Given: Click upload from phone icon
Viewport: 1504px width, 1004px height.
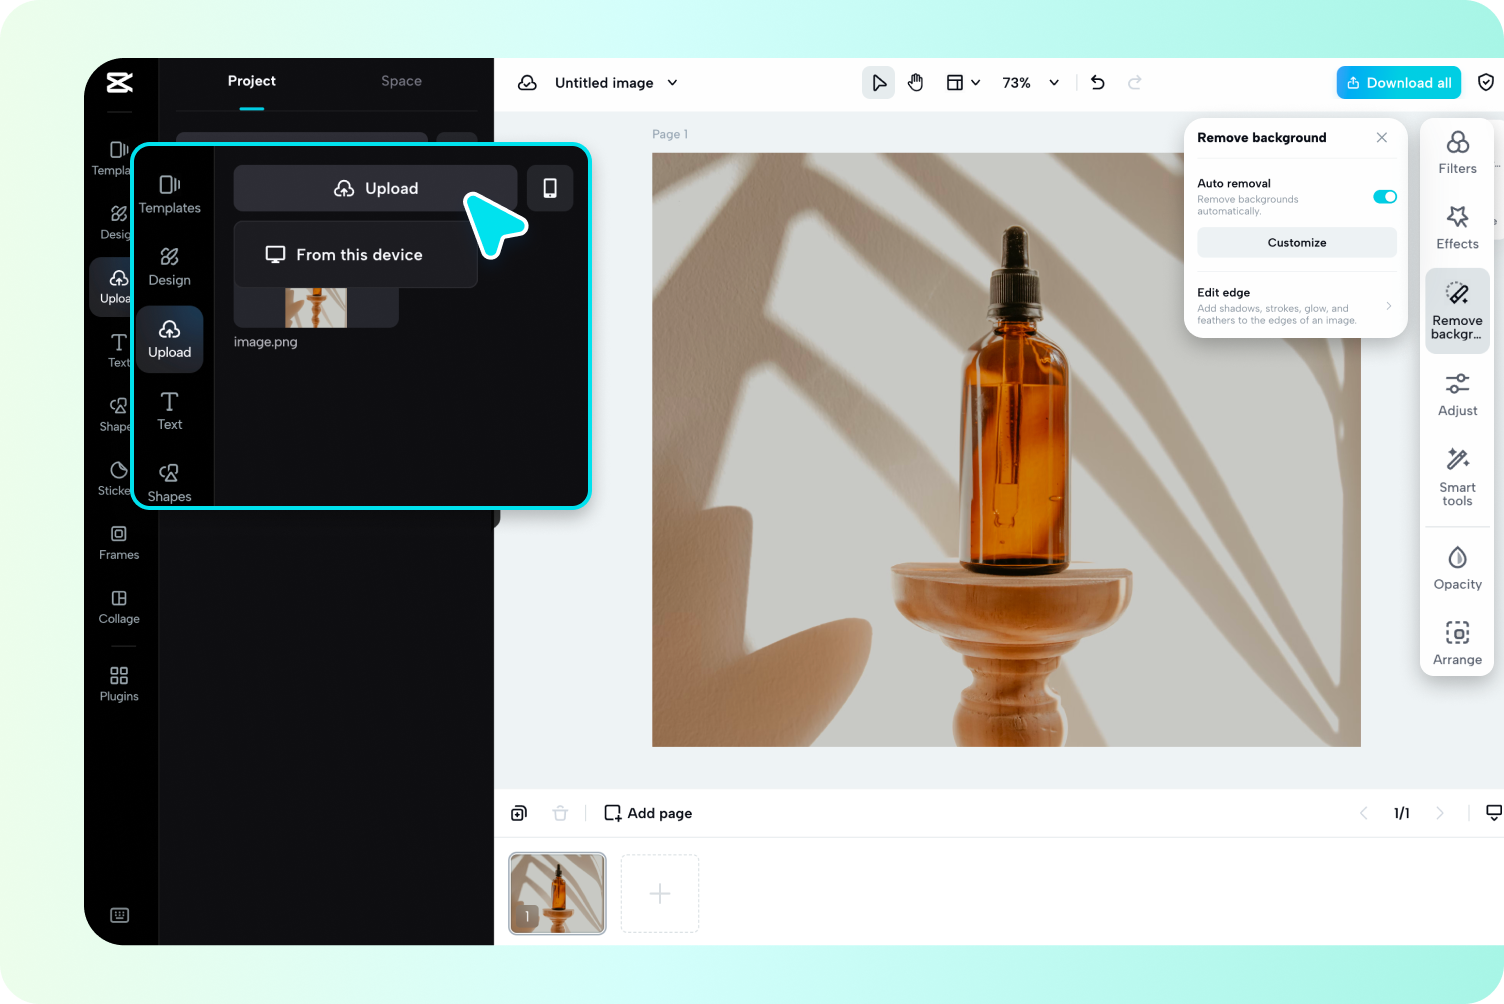Looking at the screenshot, I should coord(550,188).
